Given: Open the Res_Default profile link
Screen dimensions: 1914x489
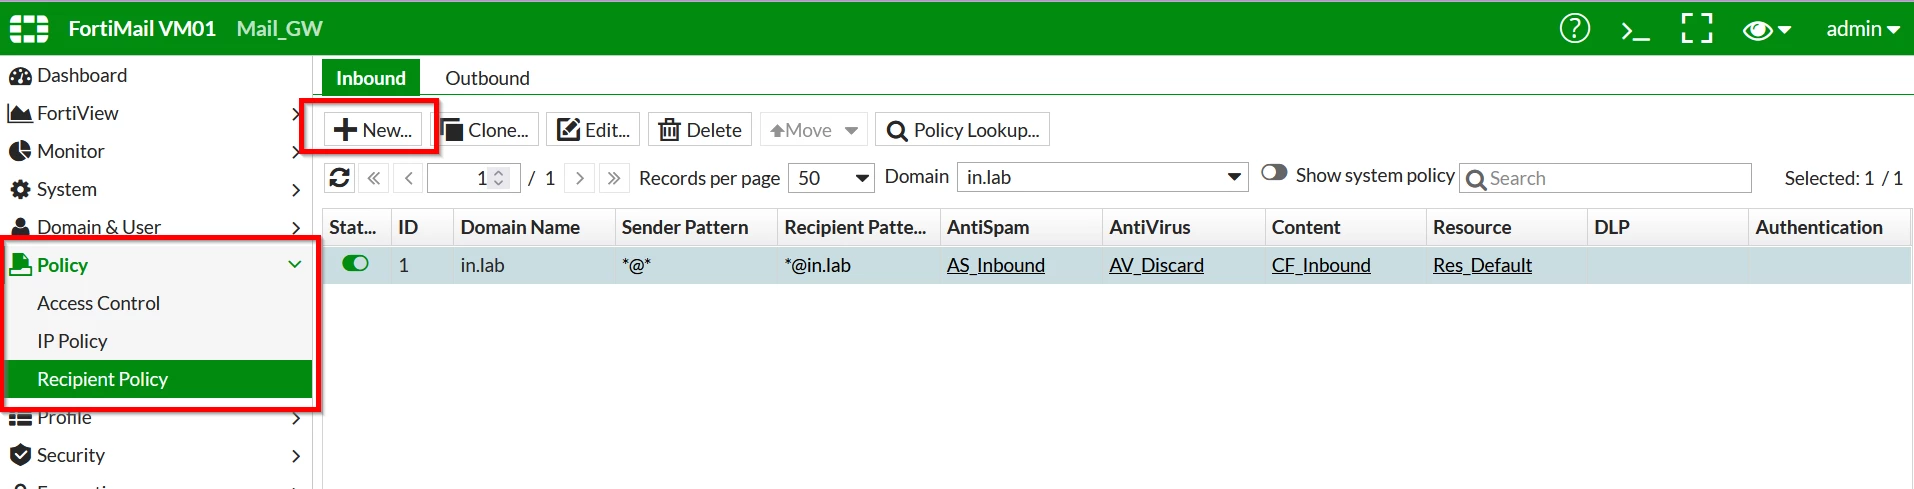Looking at the screenshot, I should [x=1482, y=265].
